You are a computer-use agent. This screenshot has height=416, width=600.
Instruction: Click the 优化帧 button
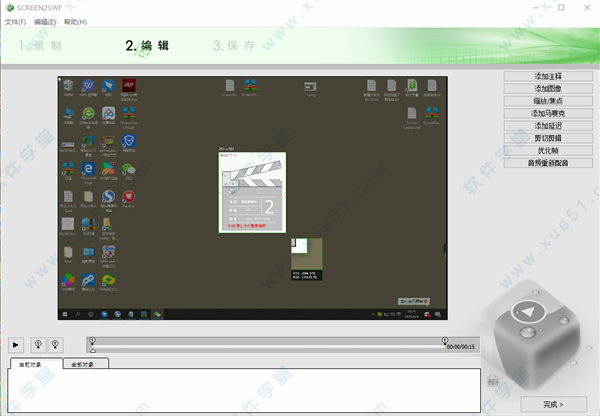point(547,150)
